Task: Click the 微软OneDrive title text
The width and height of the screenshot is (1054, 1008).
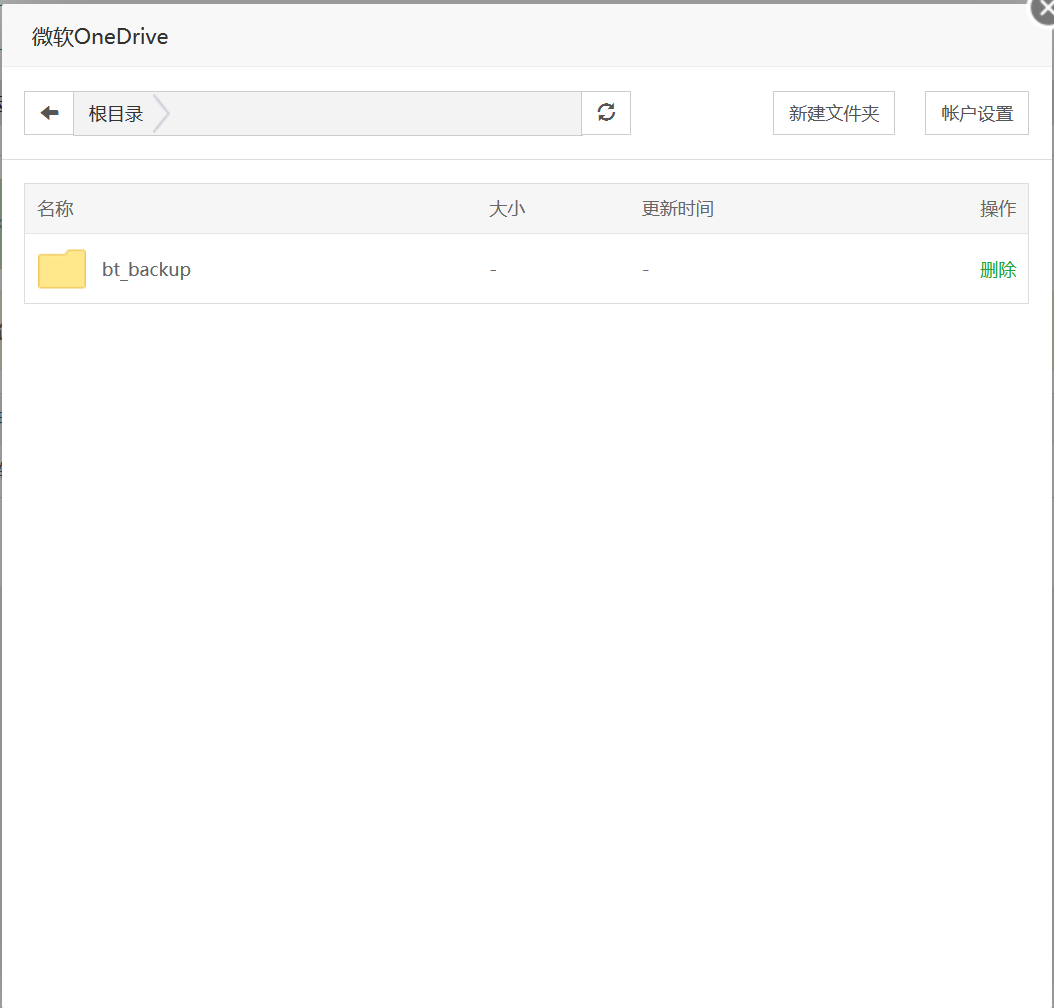Action: [99, 36]
